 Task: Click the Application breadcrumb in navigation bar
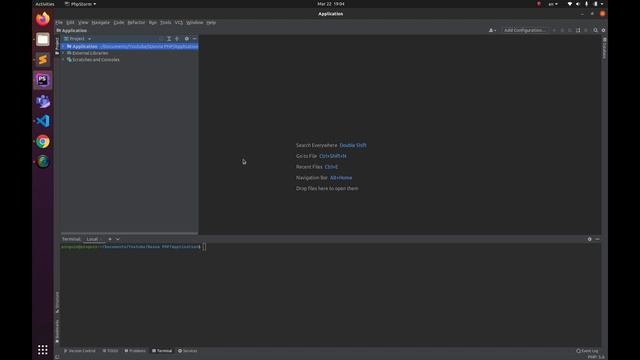click(72, 31)
